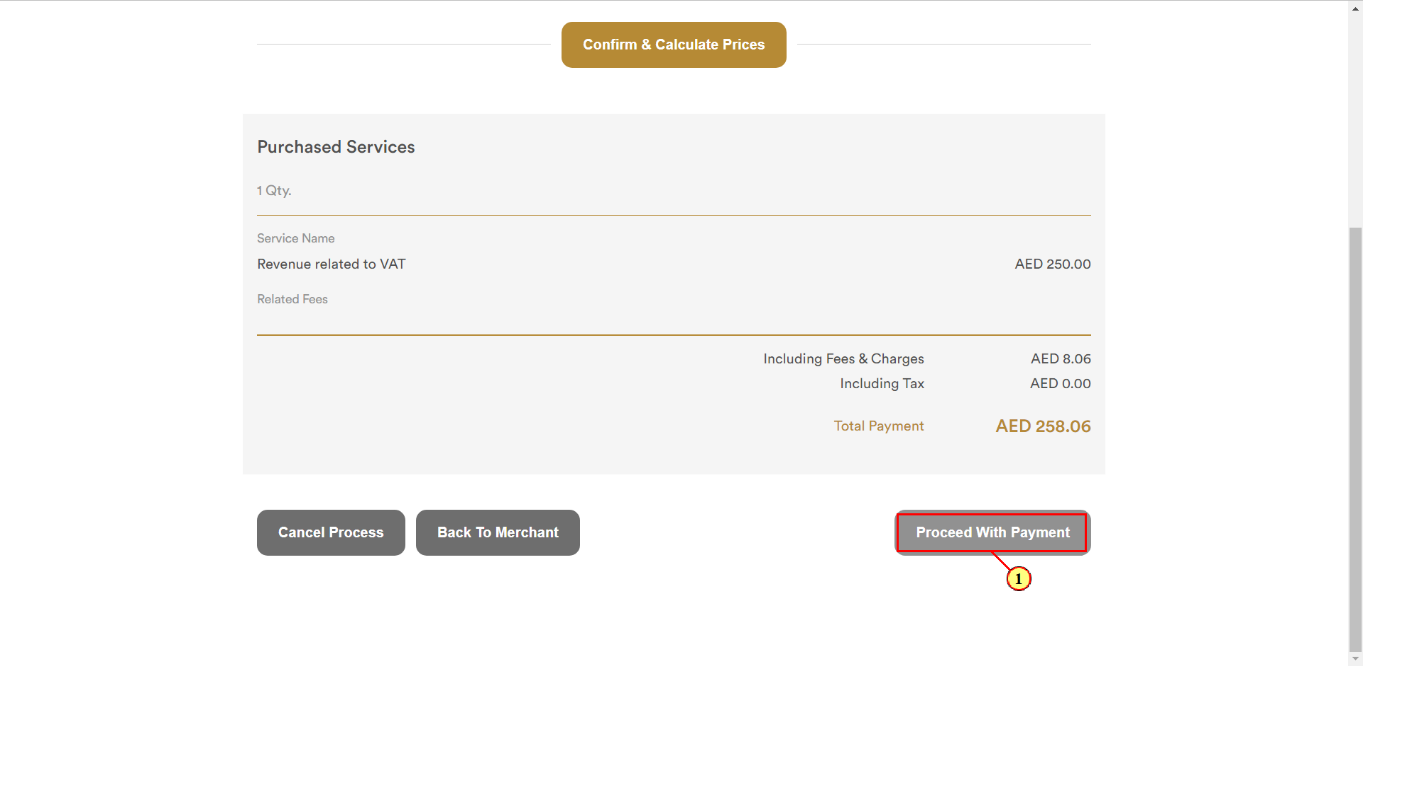Click the '1 Qty.' text
Image resolution: width=1414 pixels, height=801 pixels.
274,190
